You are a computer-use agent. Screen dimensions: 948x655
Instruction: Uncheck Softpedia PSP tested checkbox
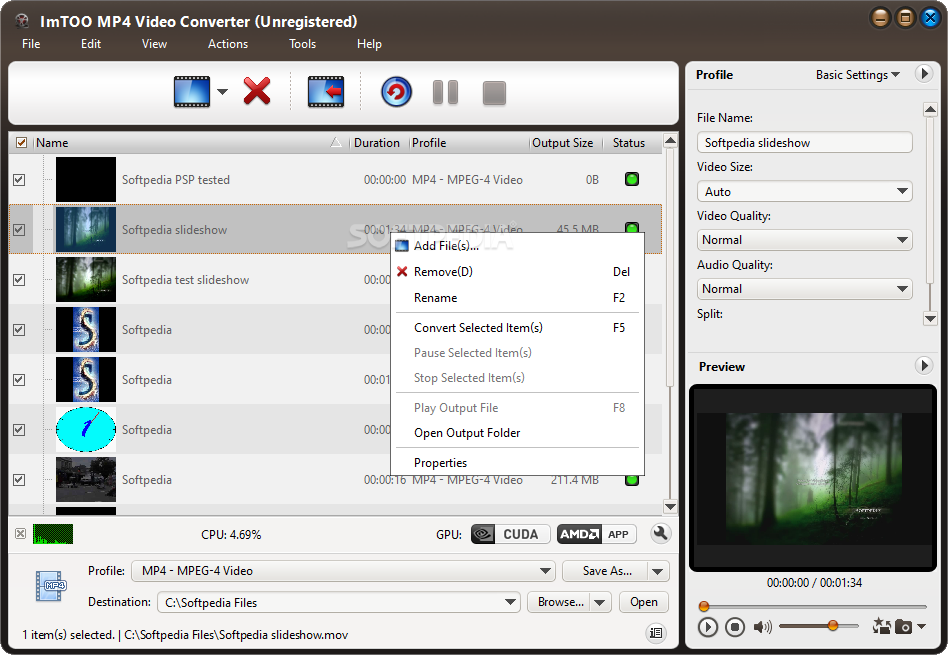coord(19,180)
